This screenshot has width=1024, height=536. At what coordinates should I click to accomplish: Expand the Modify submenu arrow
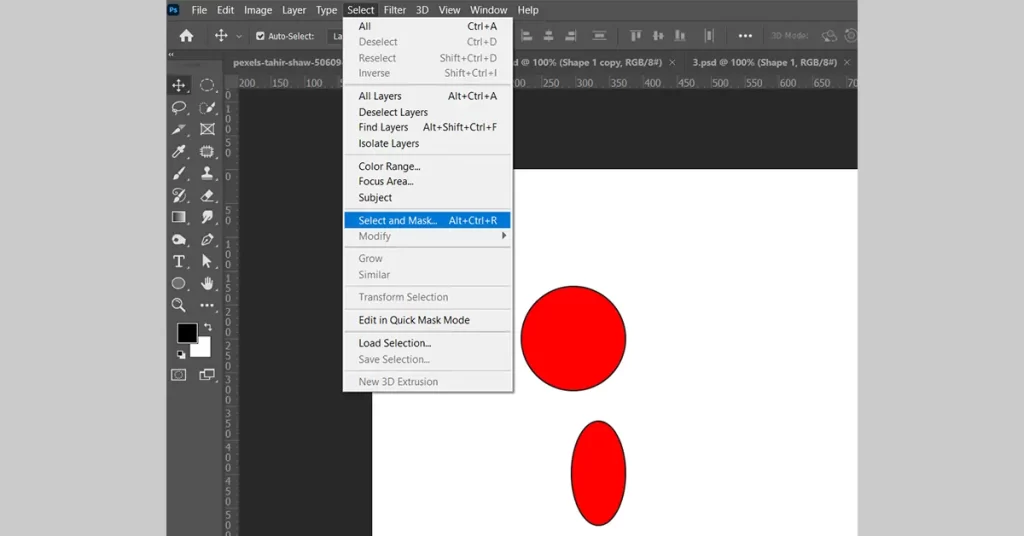tap(504, 236)
